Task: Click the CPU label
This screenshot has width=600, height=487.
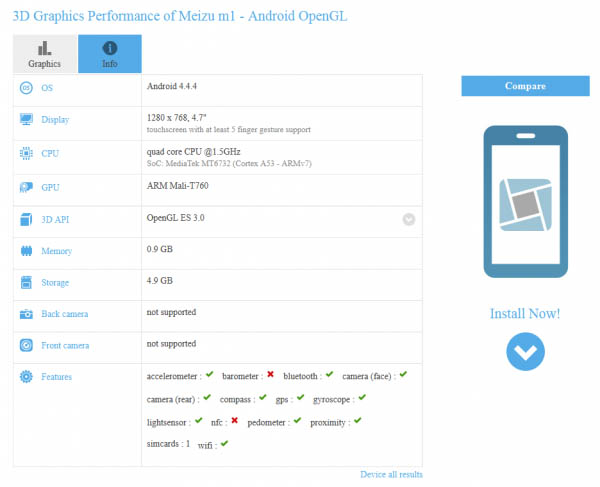Action: (50, 153)
